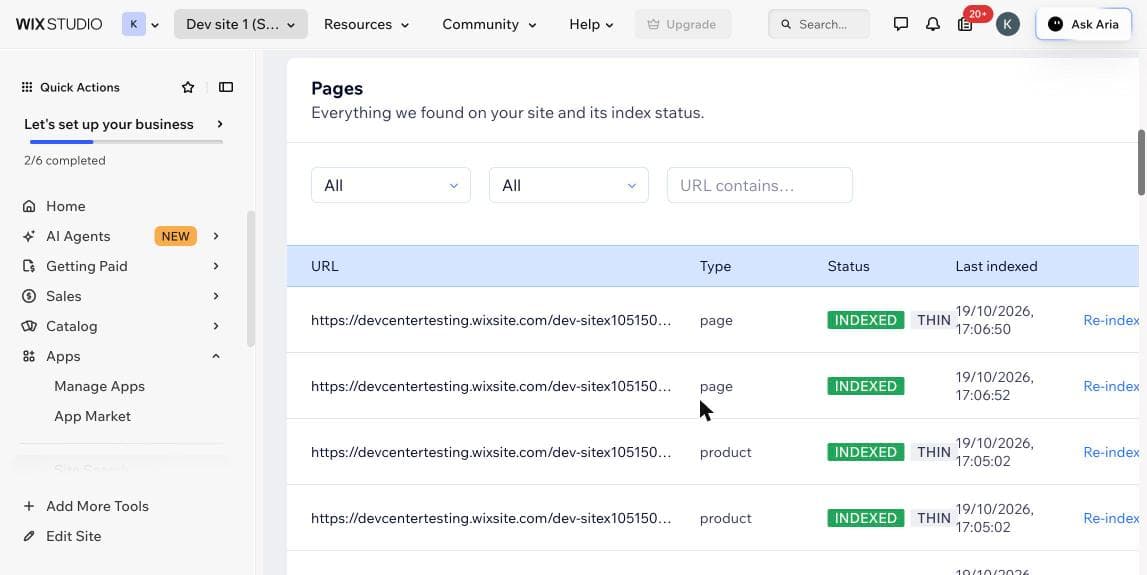Click the setup progress bar
Screen dimensions: 1147x575
click(127, 142)
